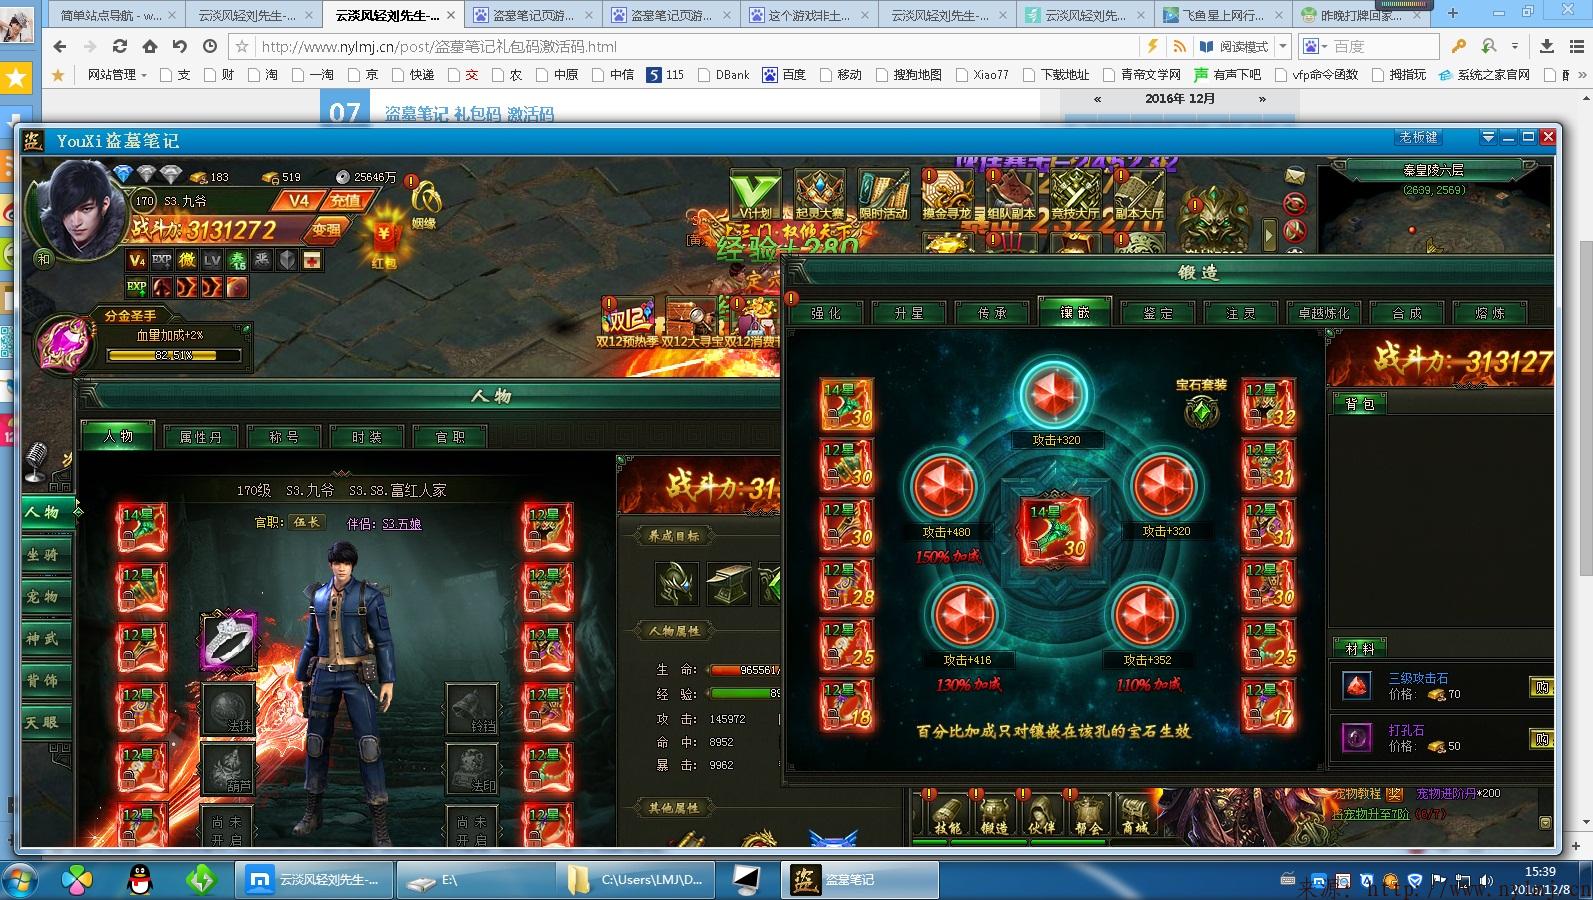Open the 副本大厅 icon

tap(1139, 193)
